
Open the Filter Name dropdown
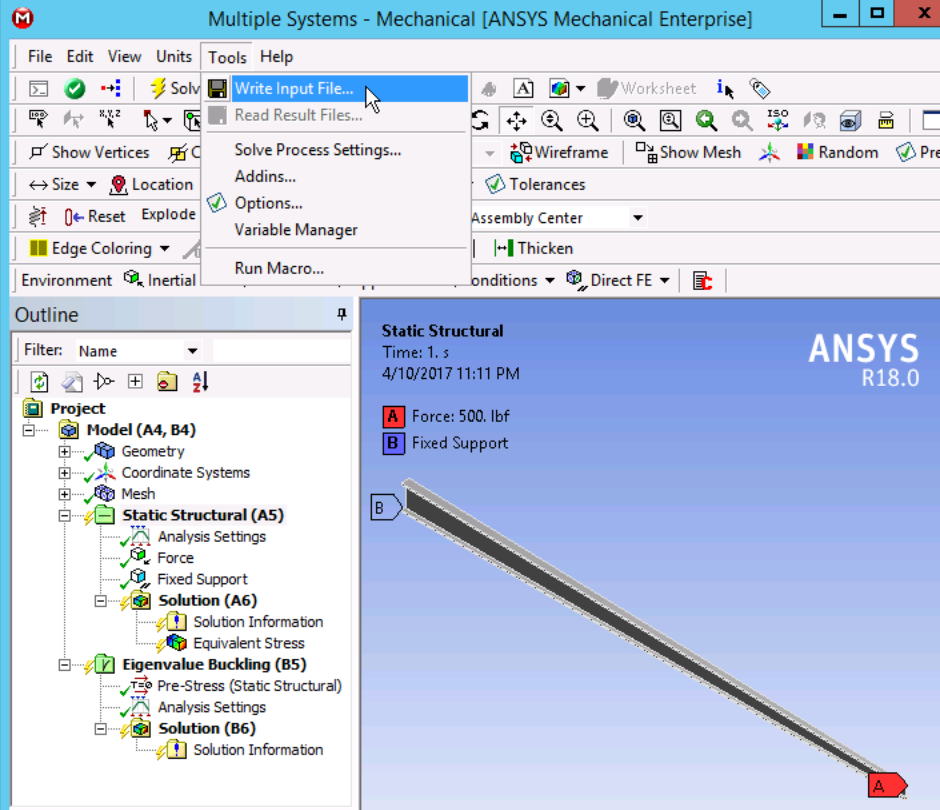[x=192, y=351]
